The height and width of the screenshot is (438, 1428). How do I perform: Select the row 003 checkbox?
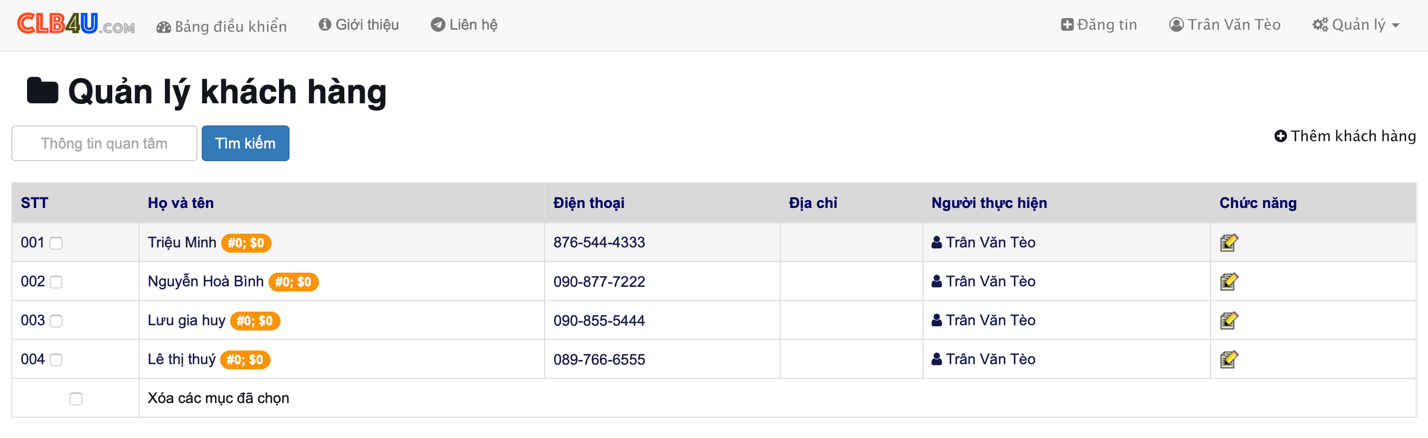(x=56, y=321)
